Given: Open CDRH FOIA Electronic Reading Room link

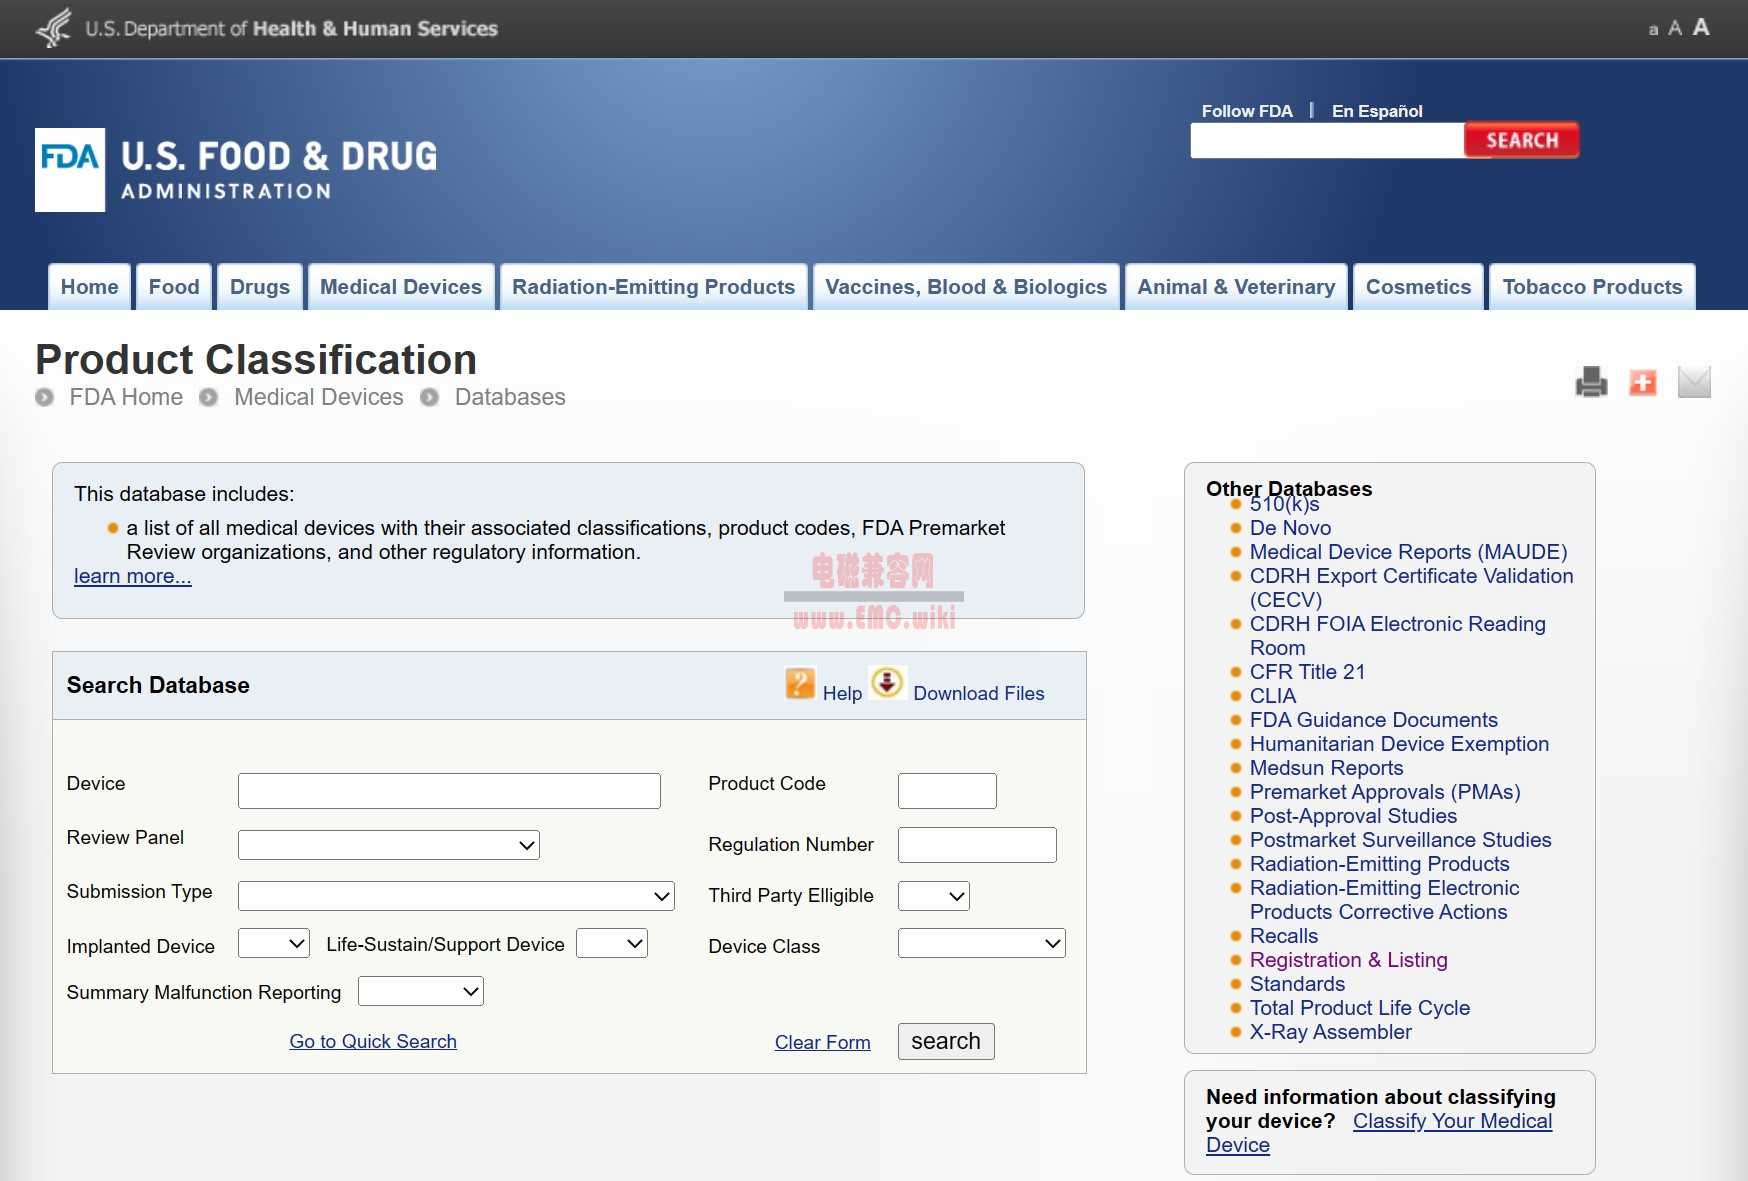Looking at the screenshot, I should (1397, 636).
